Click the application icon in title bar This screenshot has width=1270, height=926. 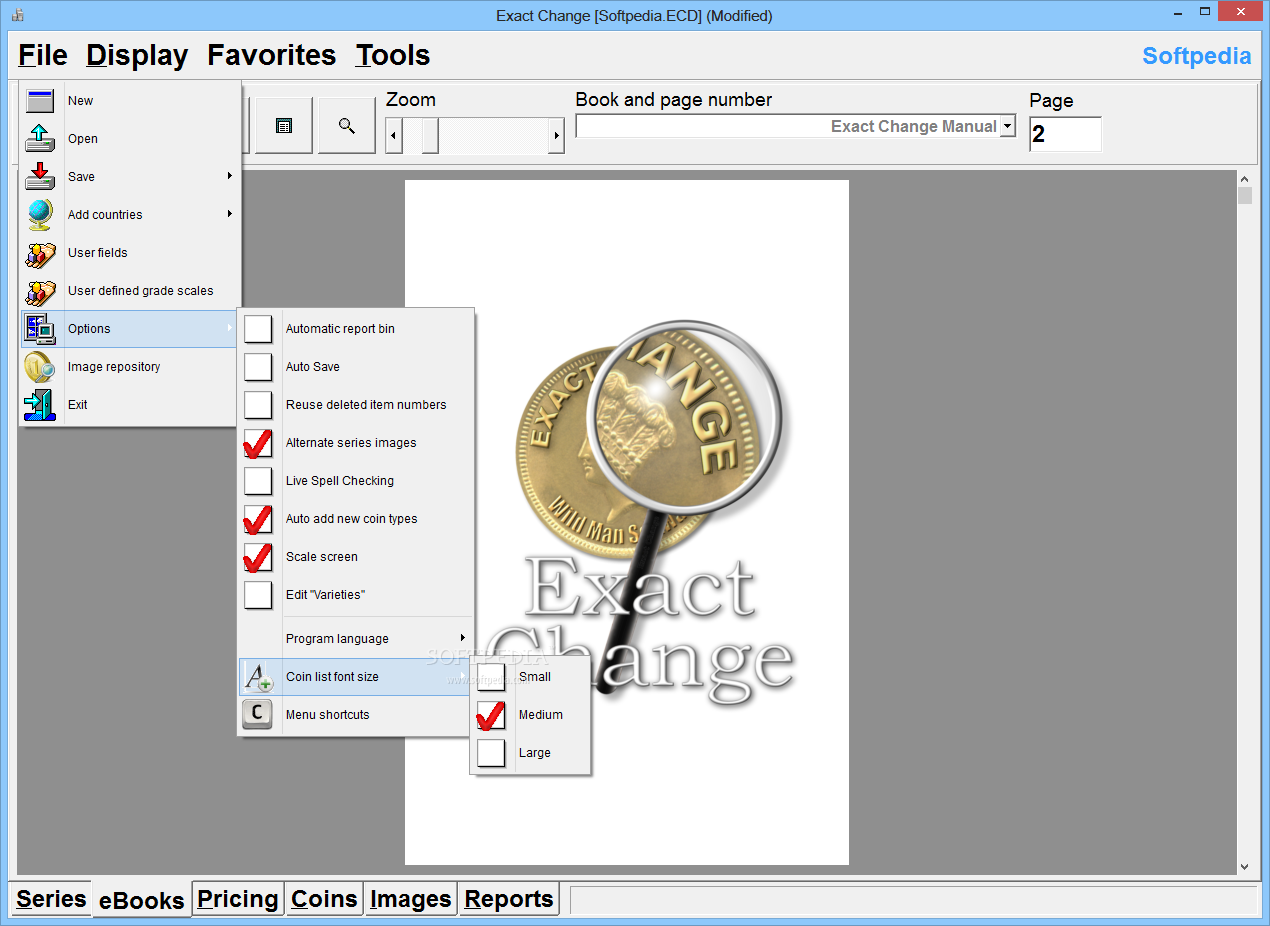(17, 15)
